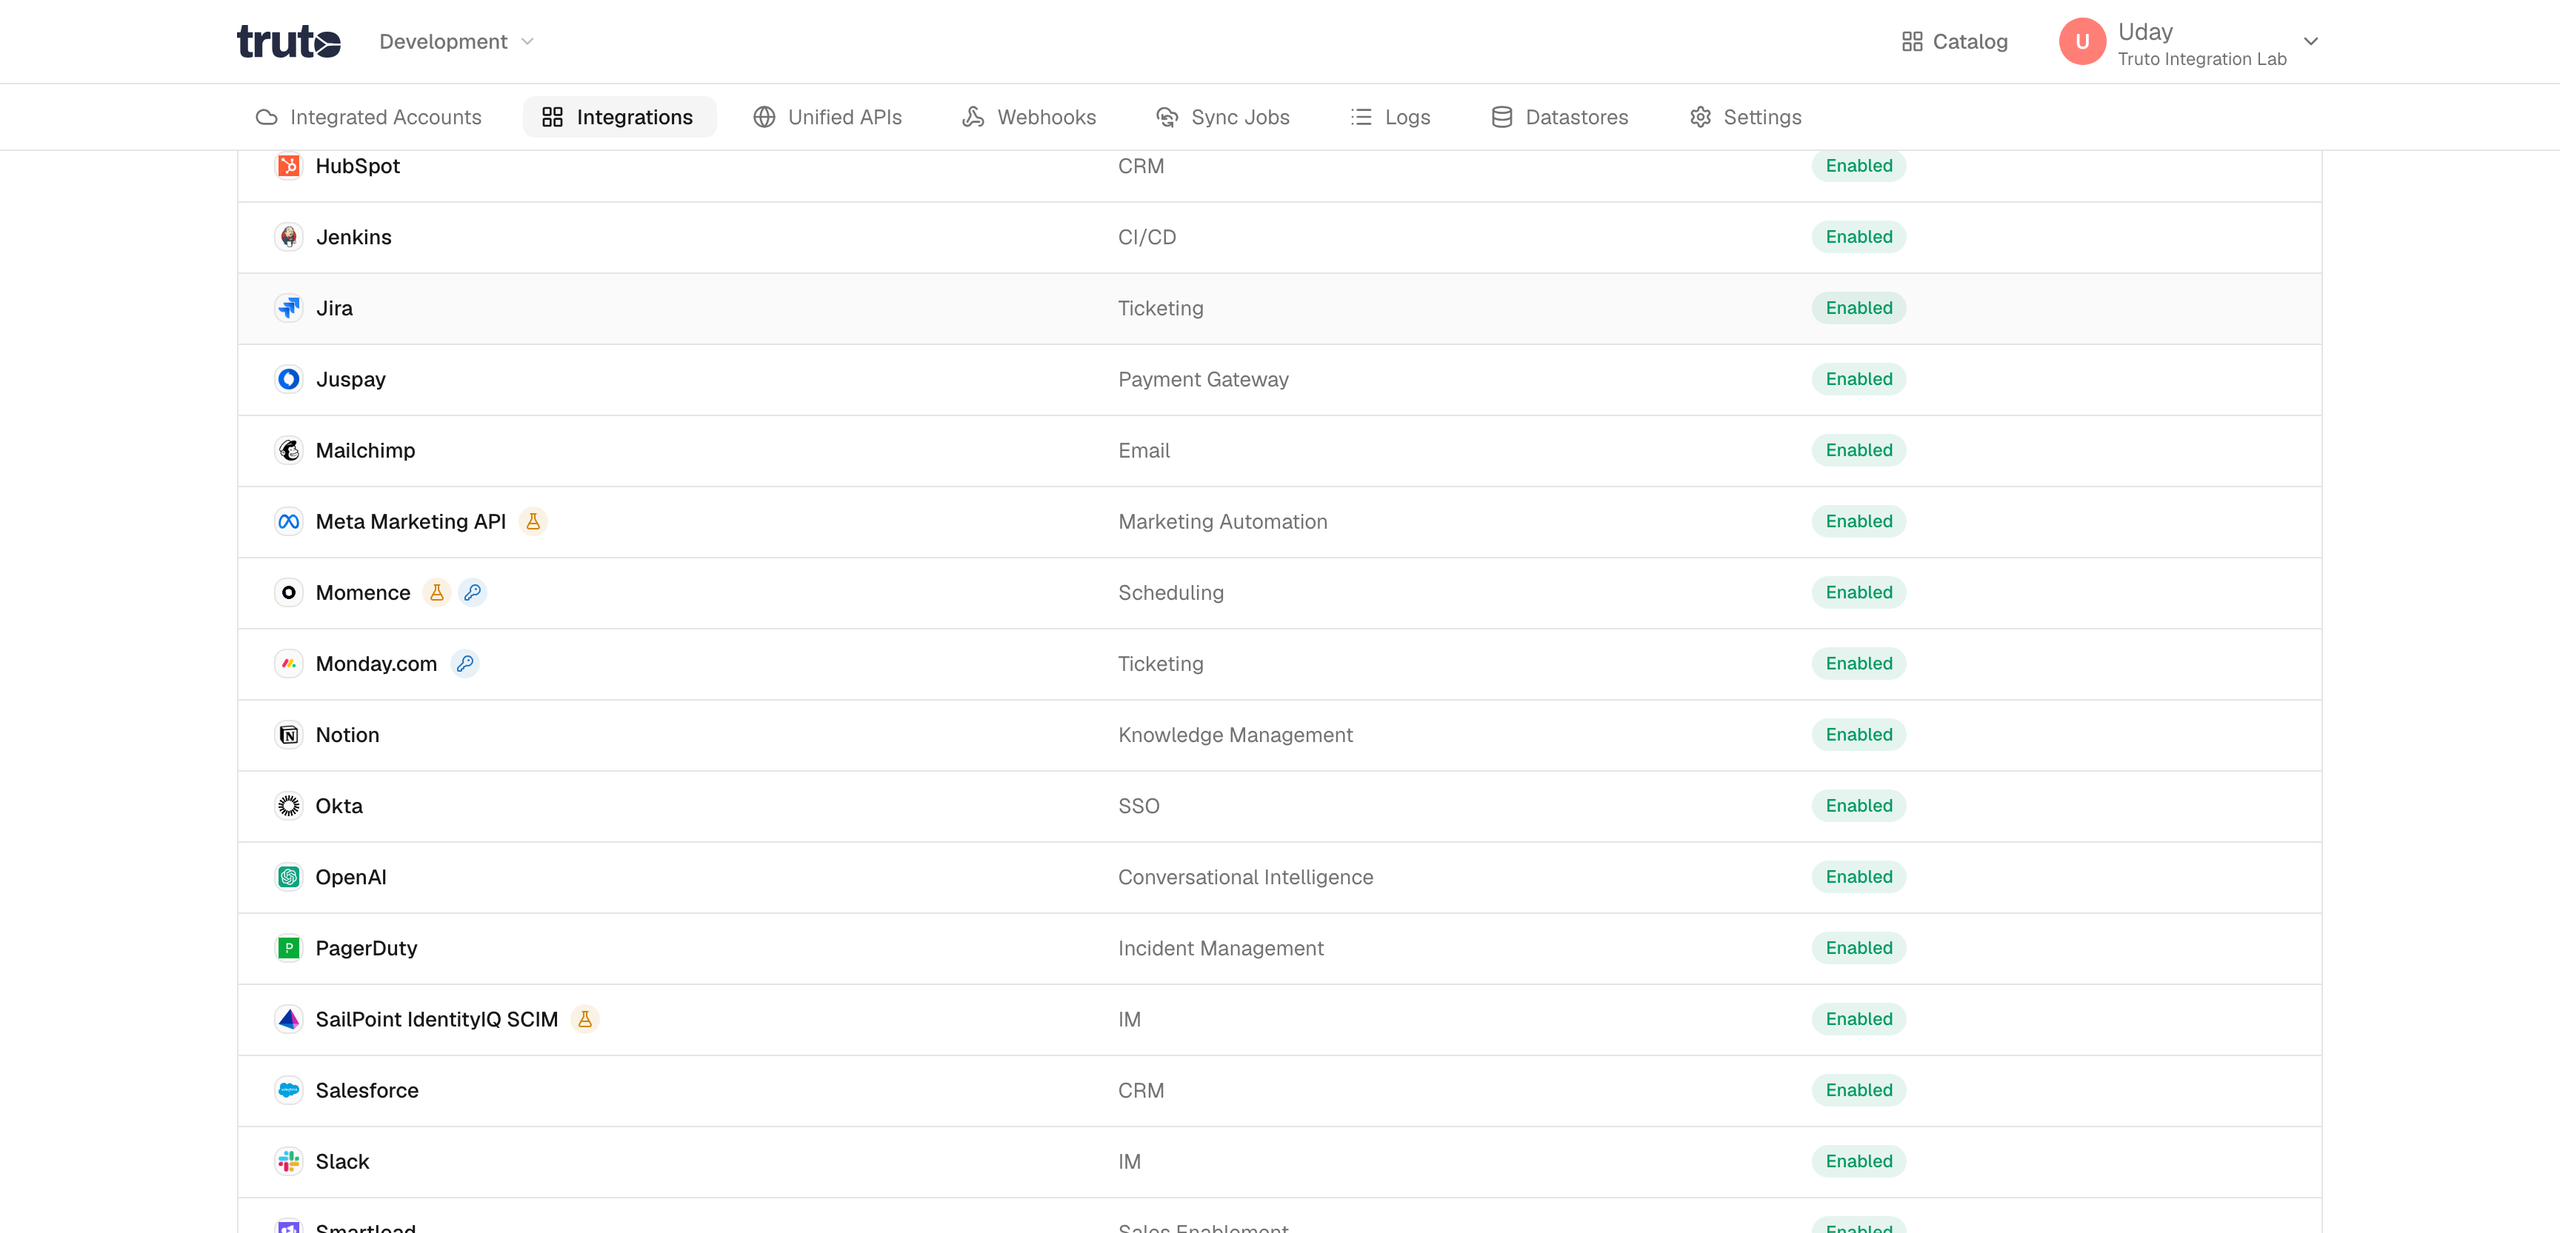
Task: Click the Enabled badge for Slack
Action: 1859,1161
